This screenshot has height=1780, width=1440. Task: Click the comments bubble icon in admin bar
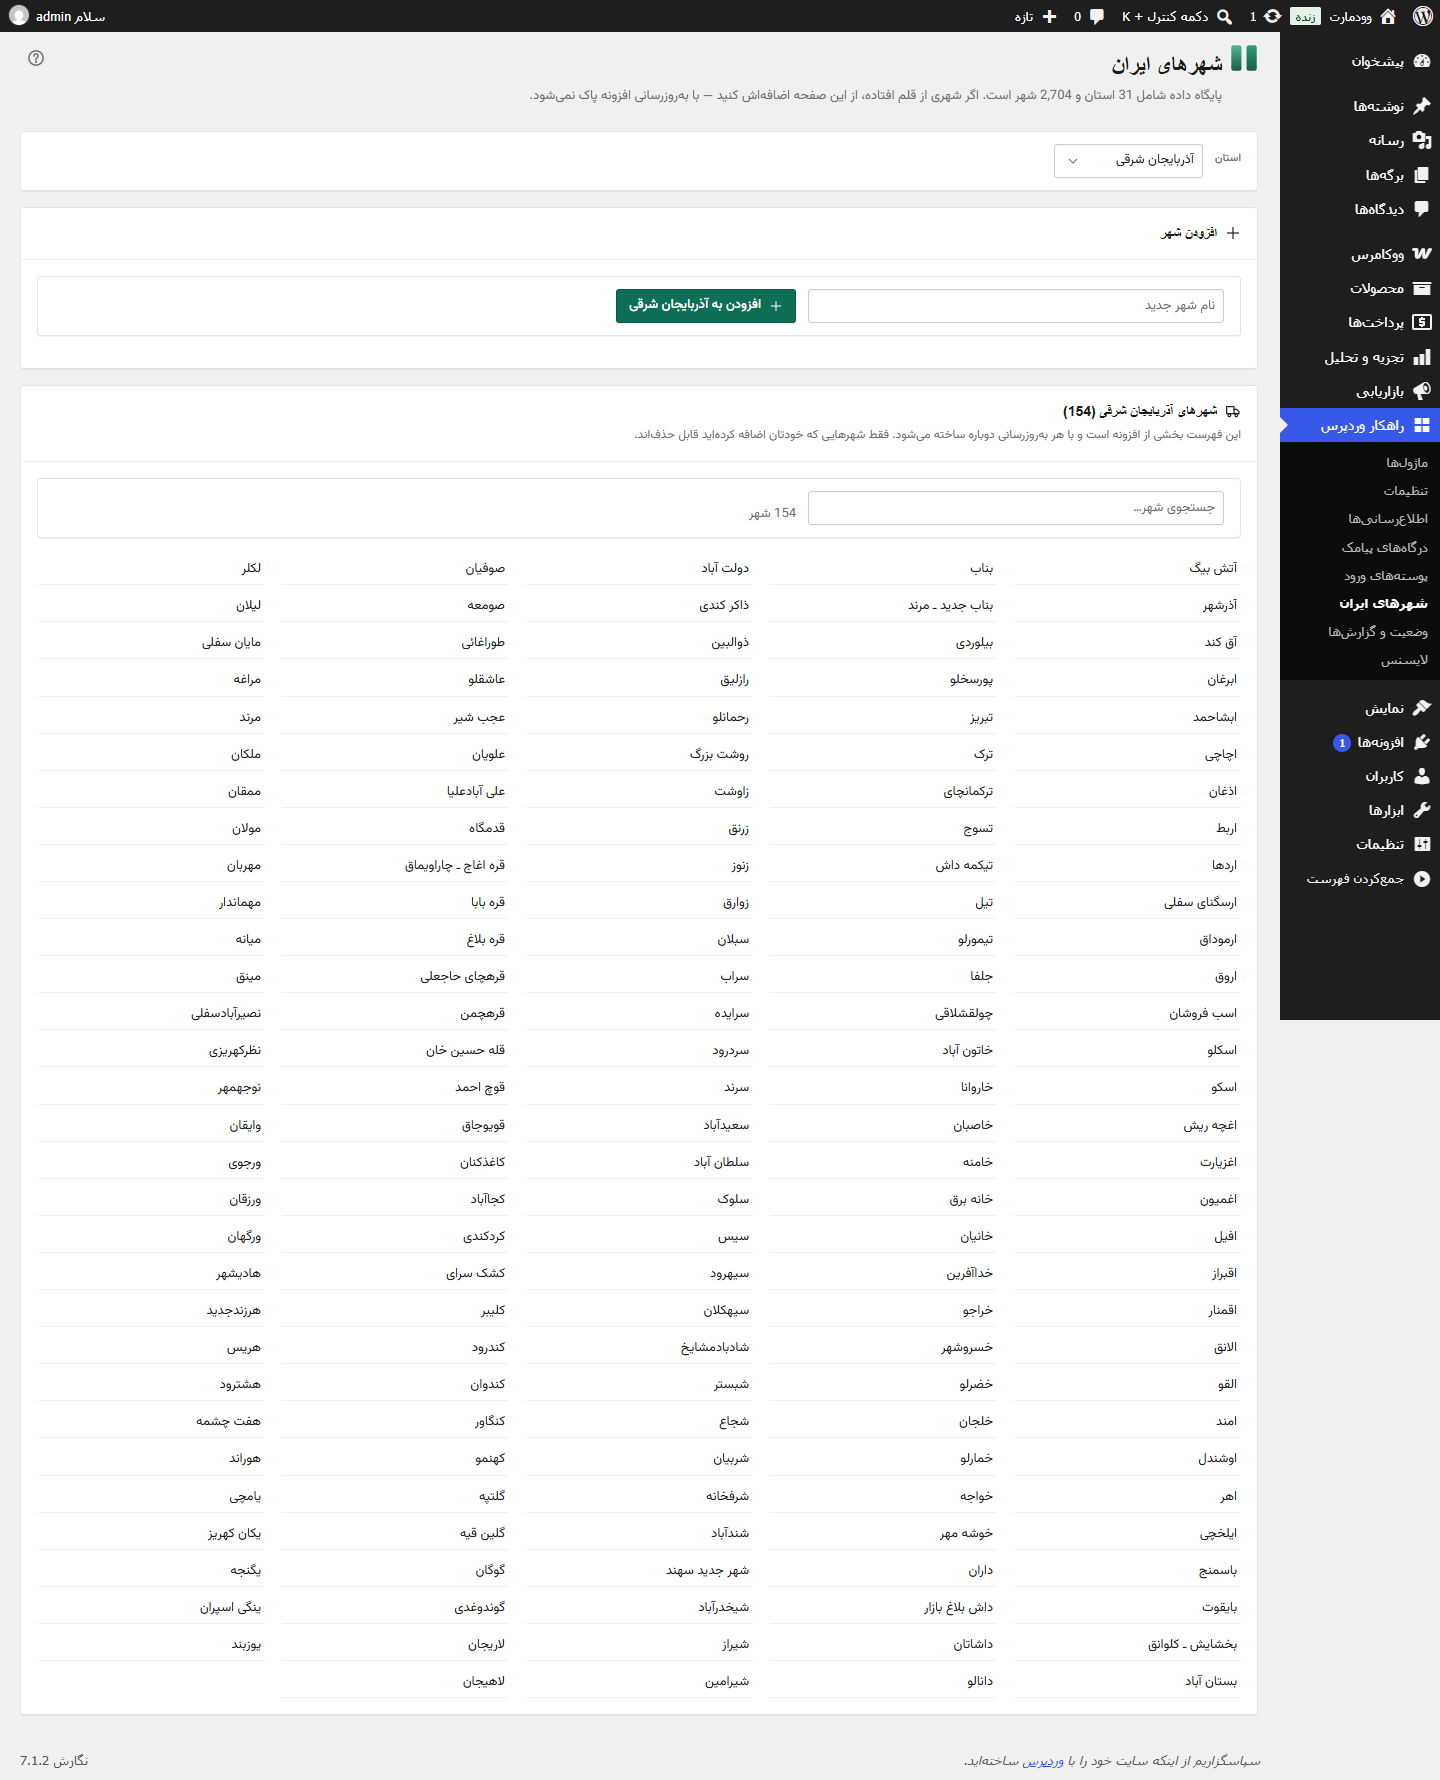(1097, 16)
